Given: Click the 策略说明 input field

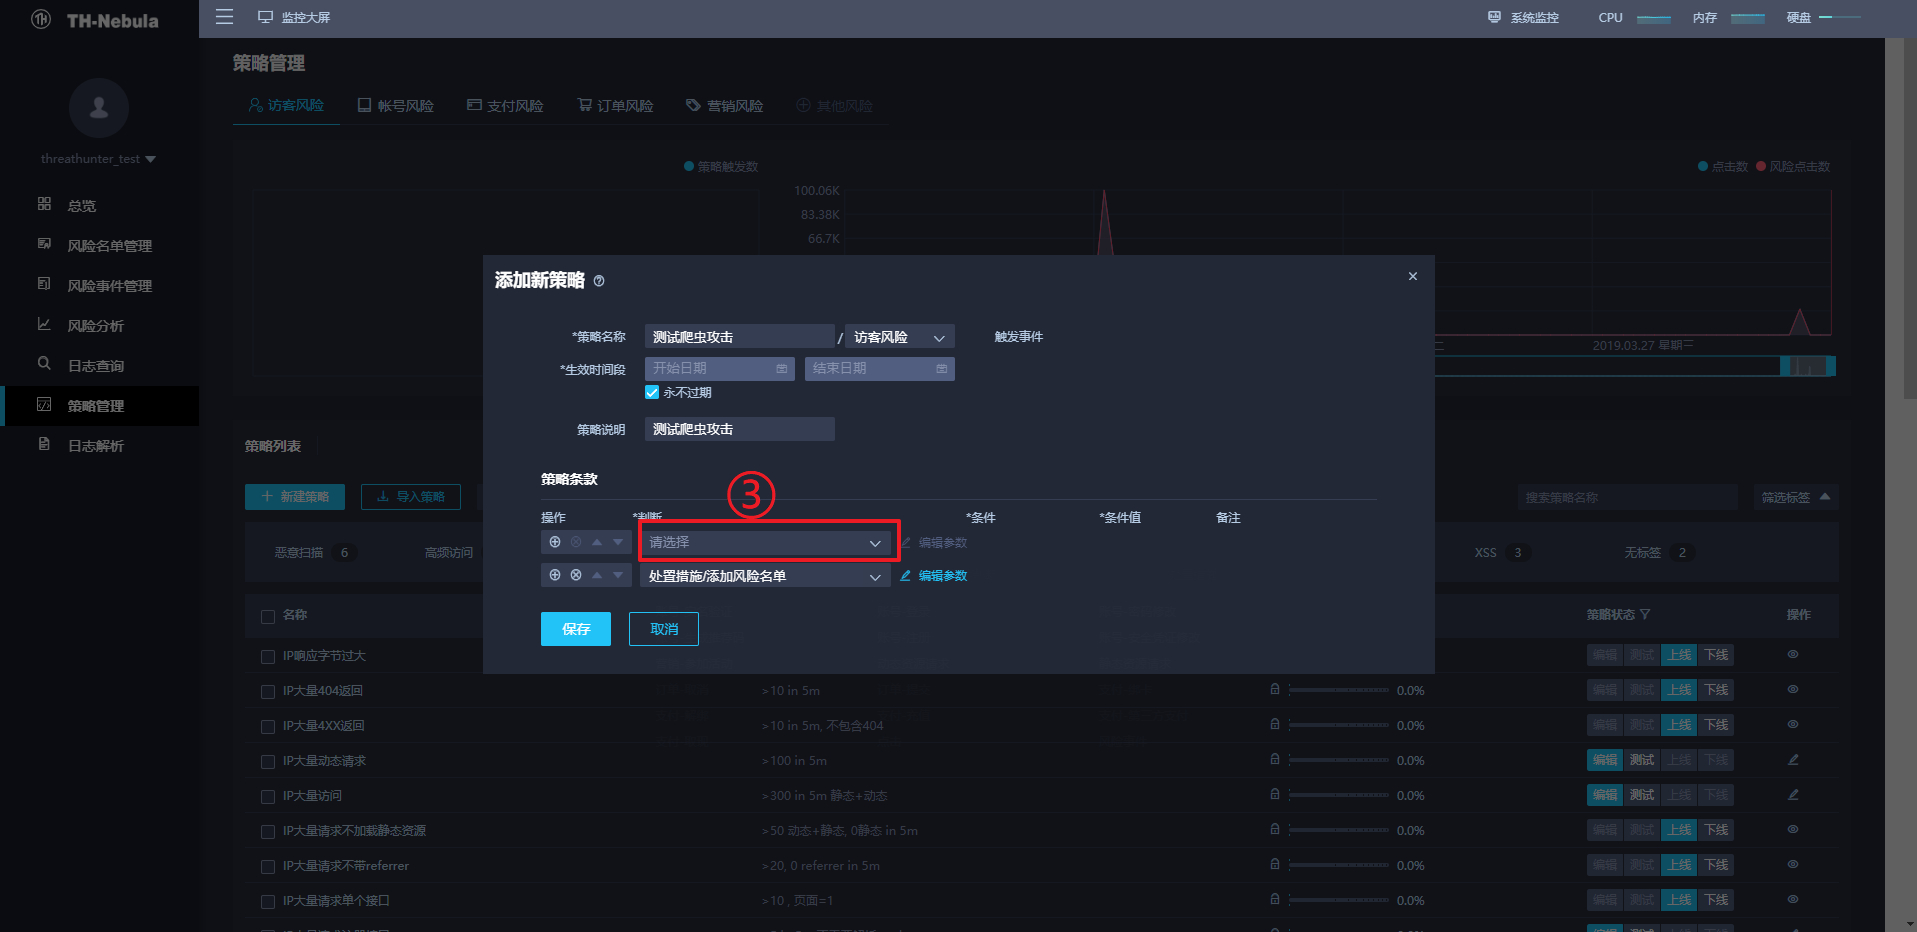Looking at the screenshot, I should pyautogui.click(x=739, y=429).
